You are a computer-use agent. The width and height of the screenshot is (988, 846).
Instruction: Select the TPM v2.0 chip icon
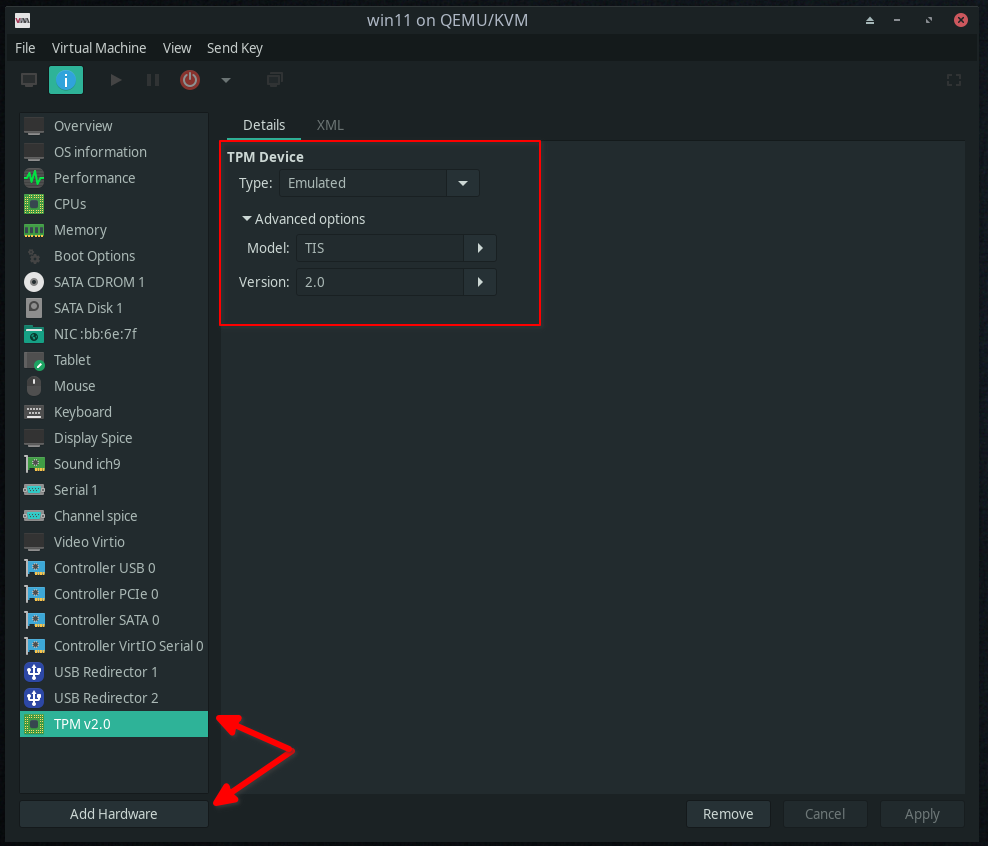point(34,724)
